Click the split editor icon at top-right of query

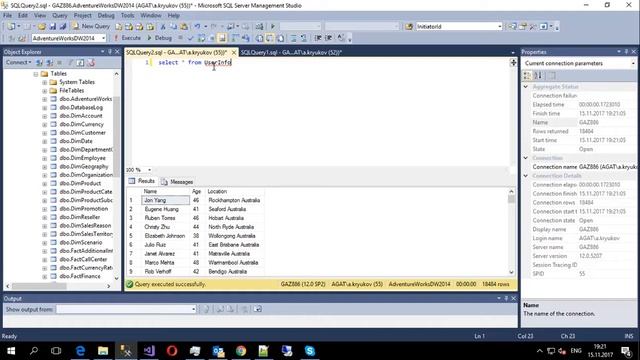click(513, 62)
